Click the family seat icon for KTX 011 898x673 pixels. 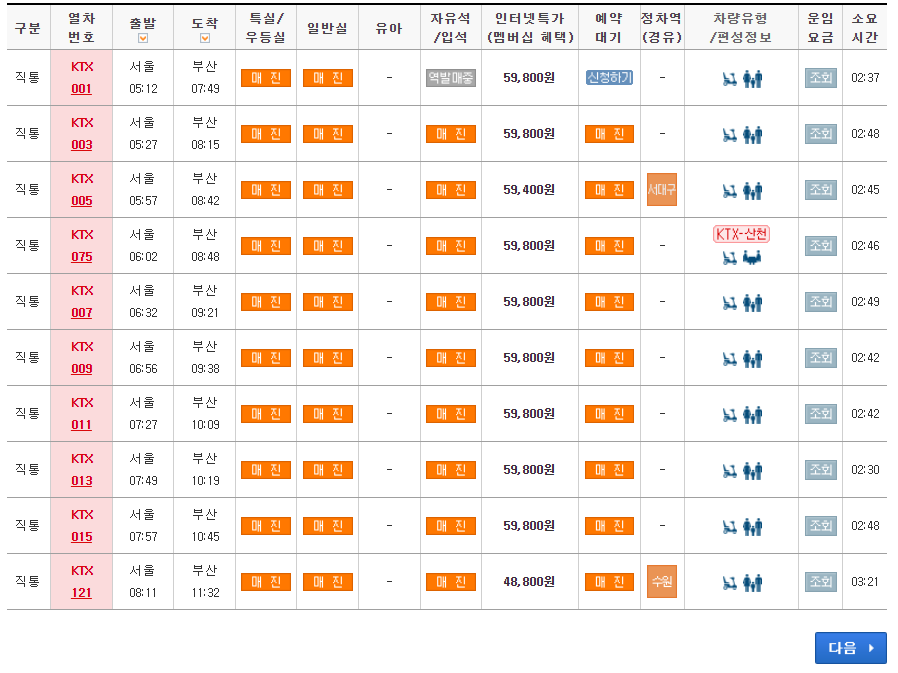click(x=751, y=413)
